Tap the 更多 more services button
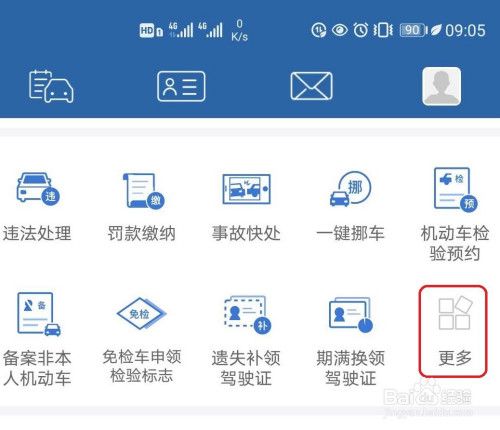Viewport: 500px width, 430px height. [453, 331]
